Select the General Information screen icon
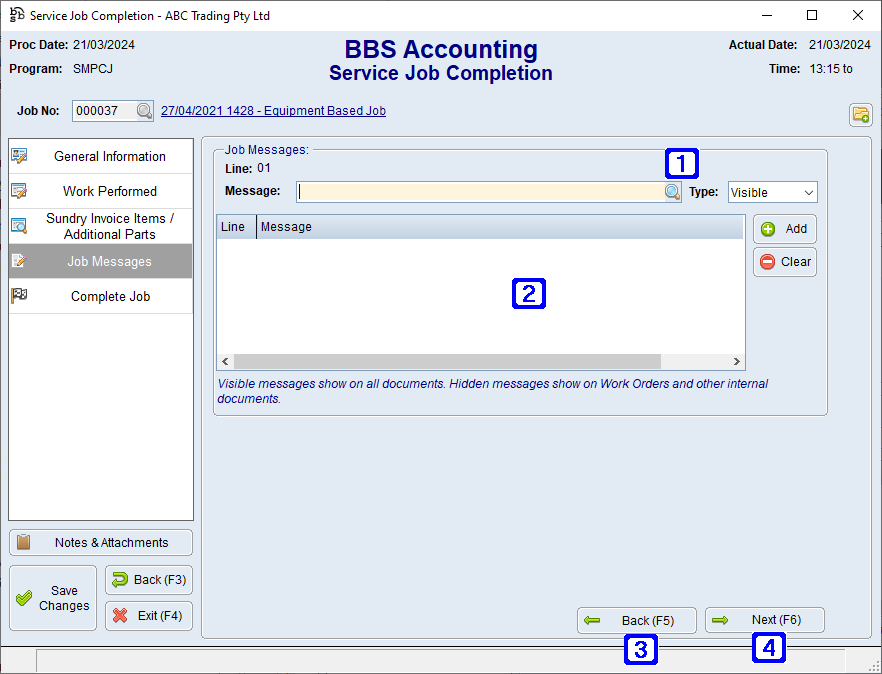This screenshot has height=674, width=882. click(20, 156)
